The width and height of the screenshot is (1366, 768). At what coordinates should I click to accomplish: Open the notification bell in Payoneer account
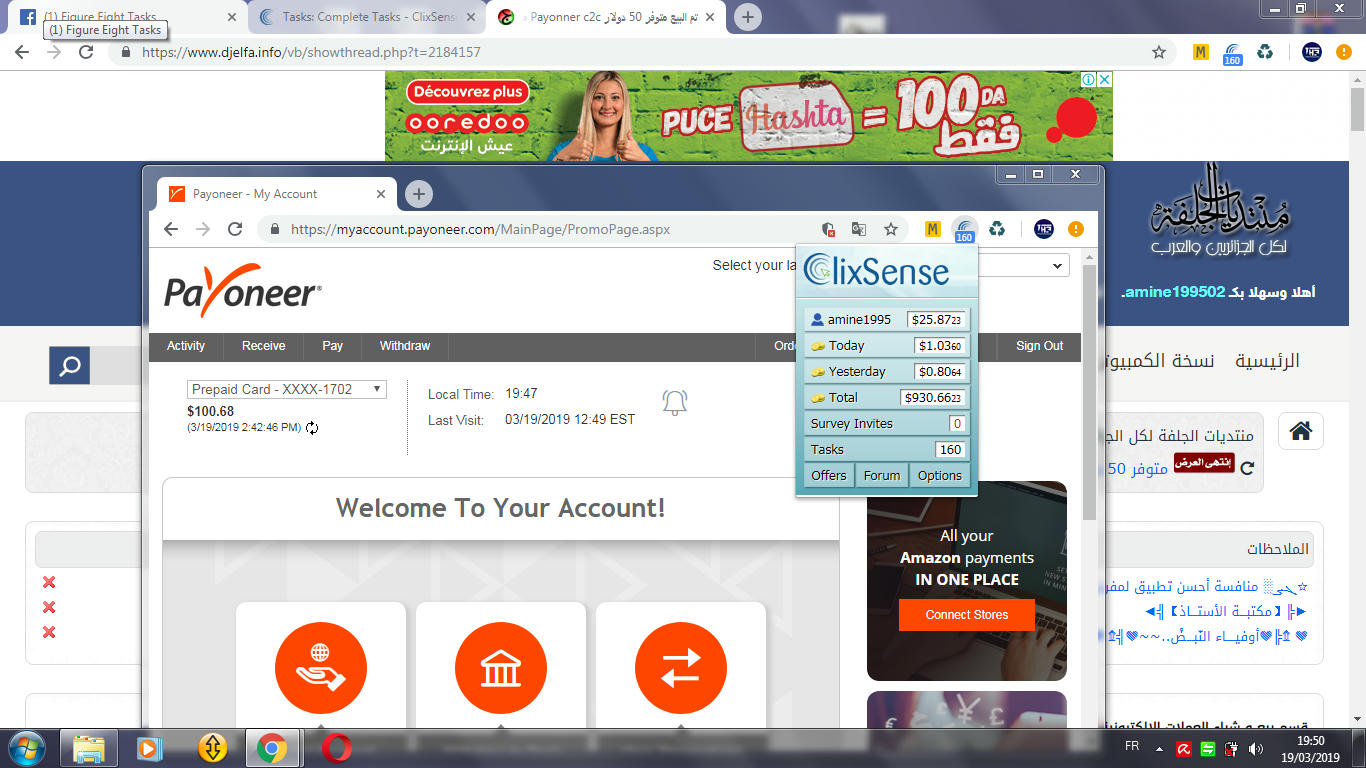[675, 402]
